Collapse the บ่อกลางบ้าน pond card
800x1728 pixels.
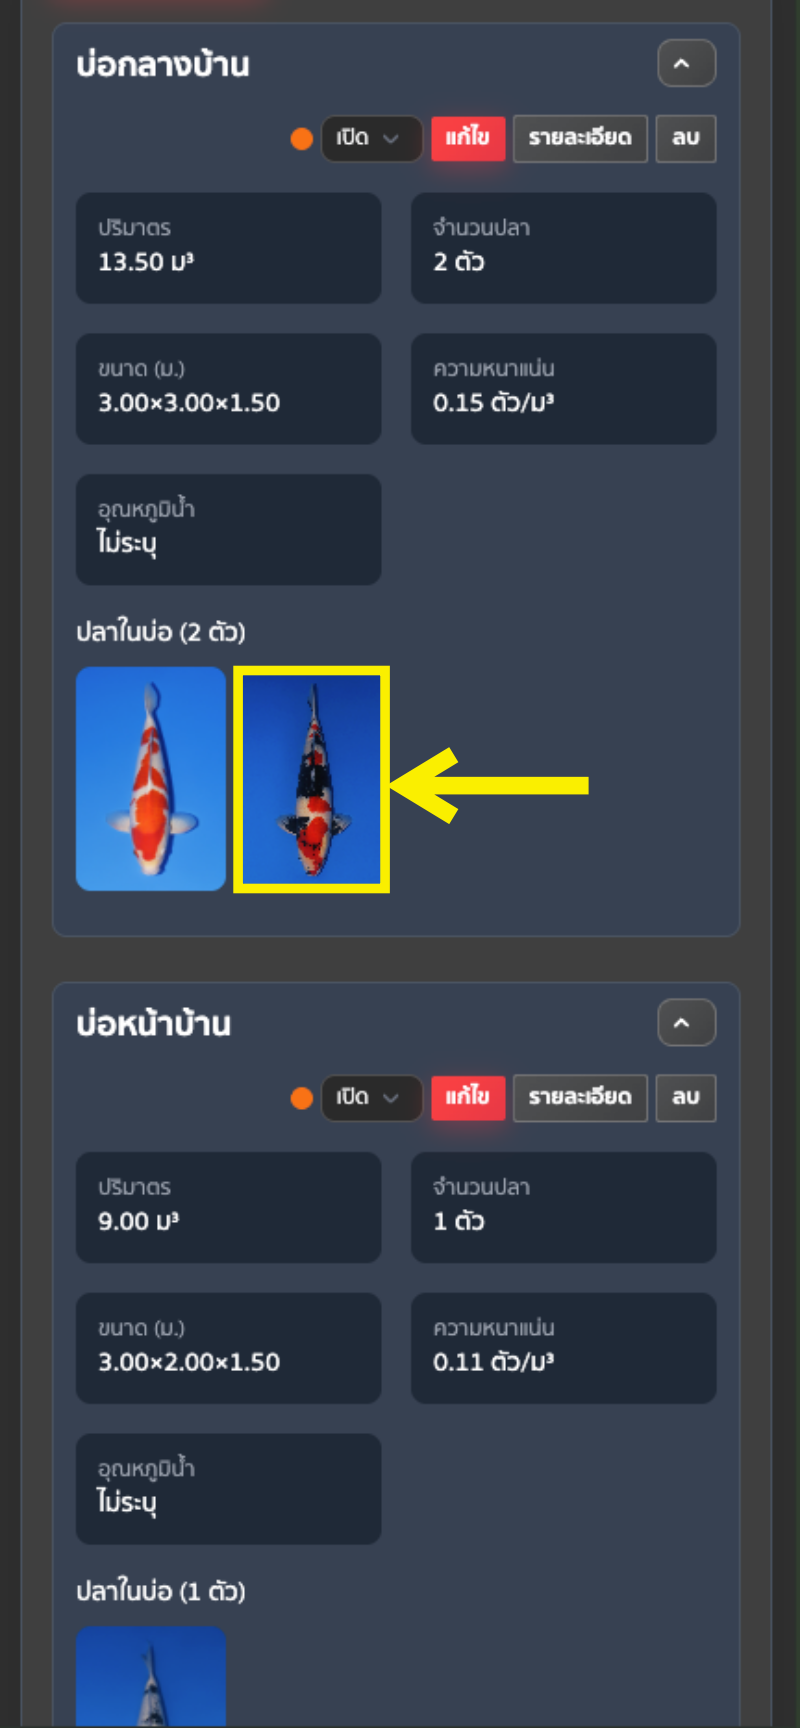click(686, 64)
